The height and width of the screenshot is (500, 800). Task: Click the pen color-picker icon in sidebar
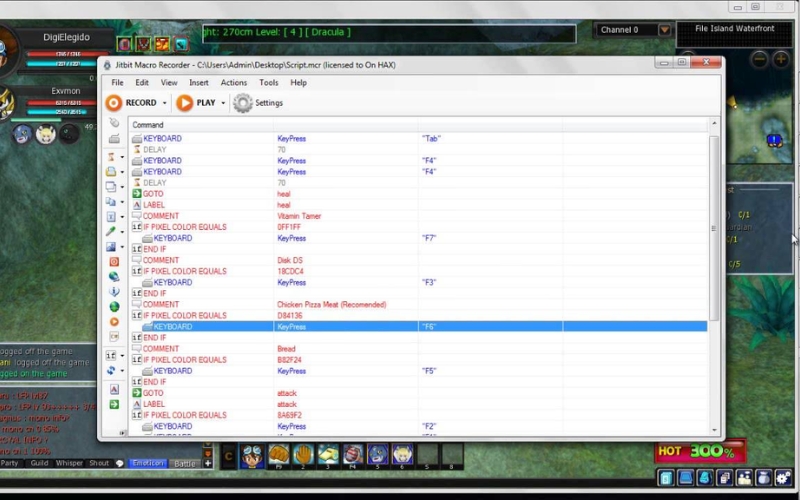pos(111,231)
